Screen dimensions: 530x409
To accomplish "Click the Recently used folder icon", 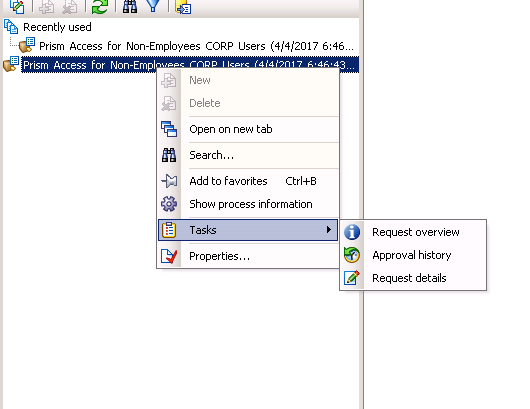I will [x=11, y=27].
